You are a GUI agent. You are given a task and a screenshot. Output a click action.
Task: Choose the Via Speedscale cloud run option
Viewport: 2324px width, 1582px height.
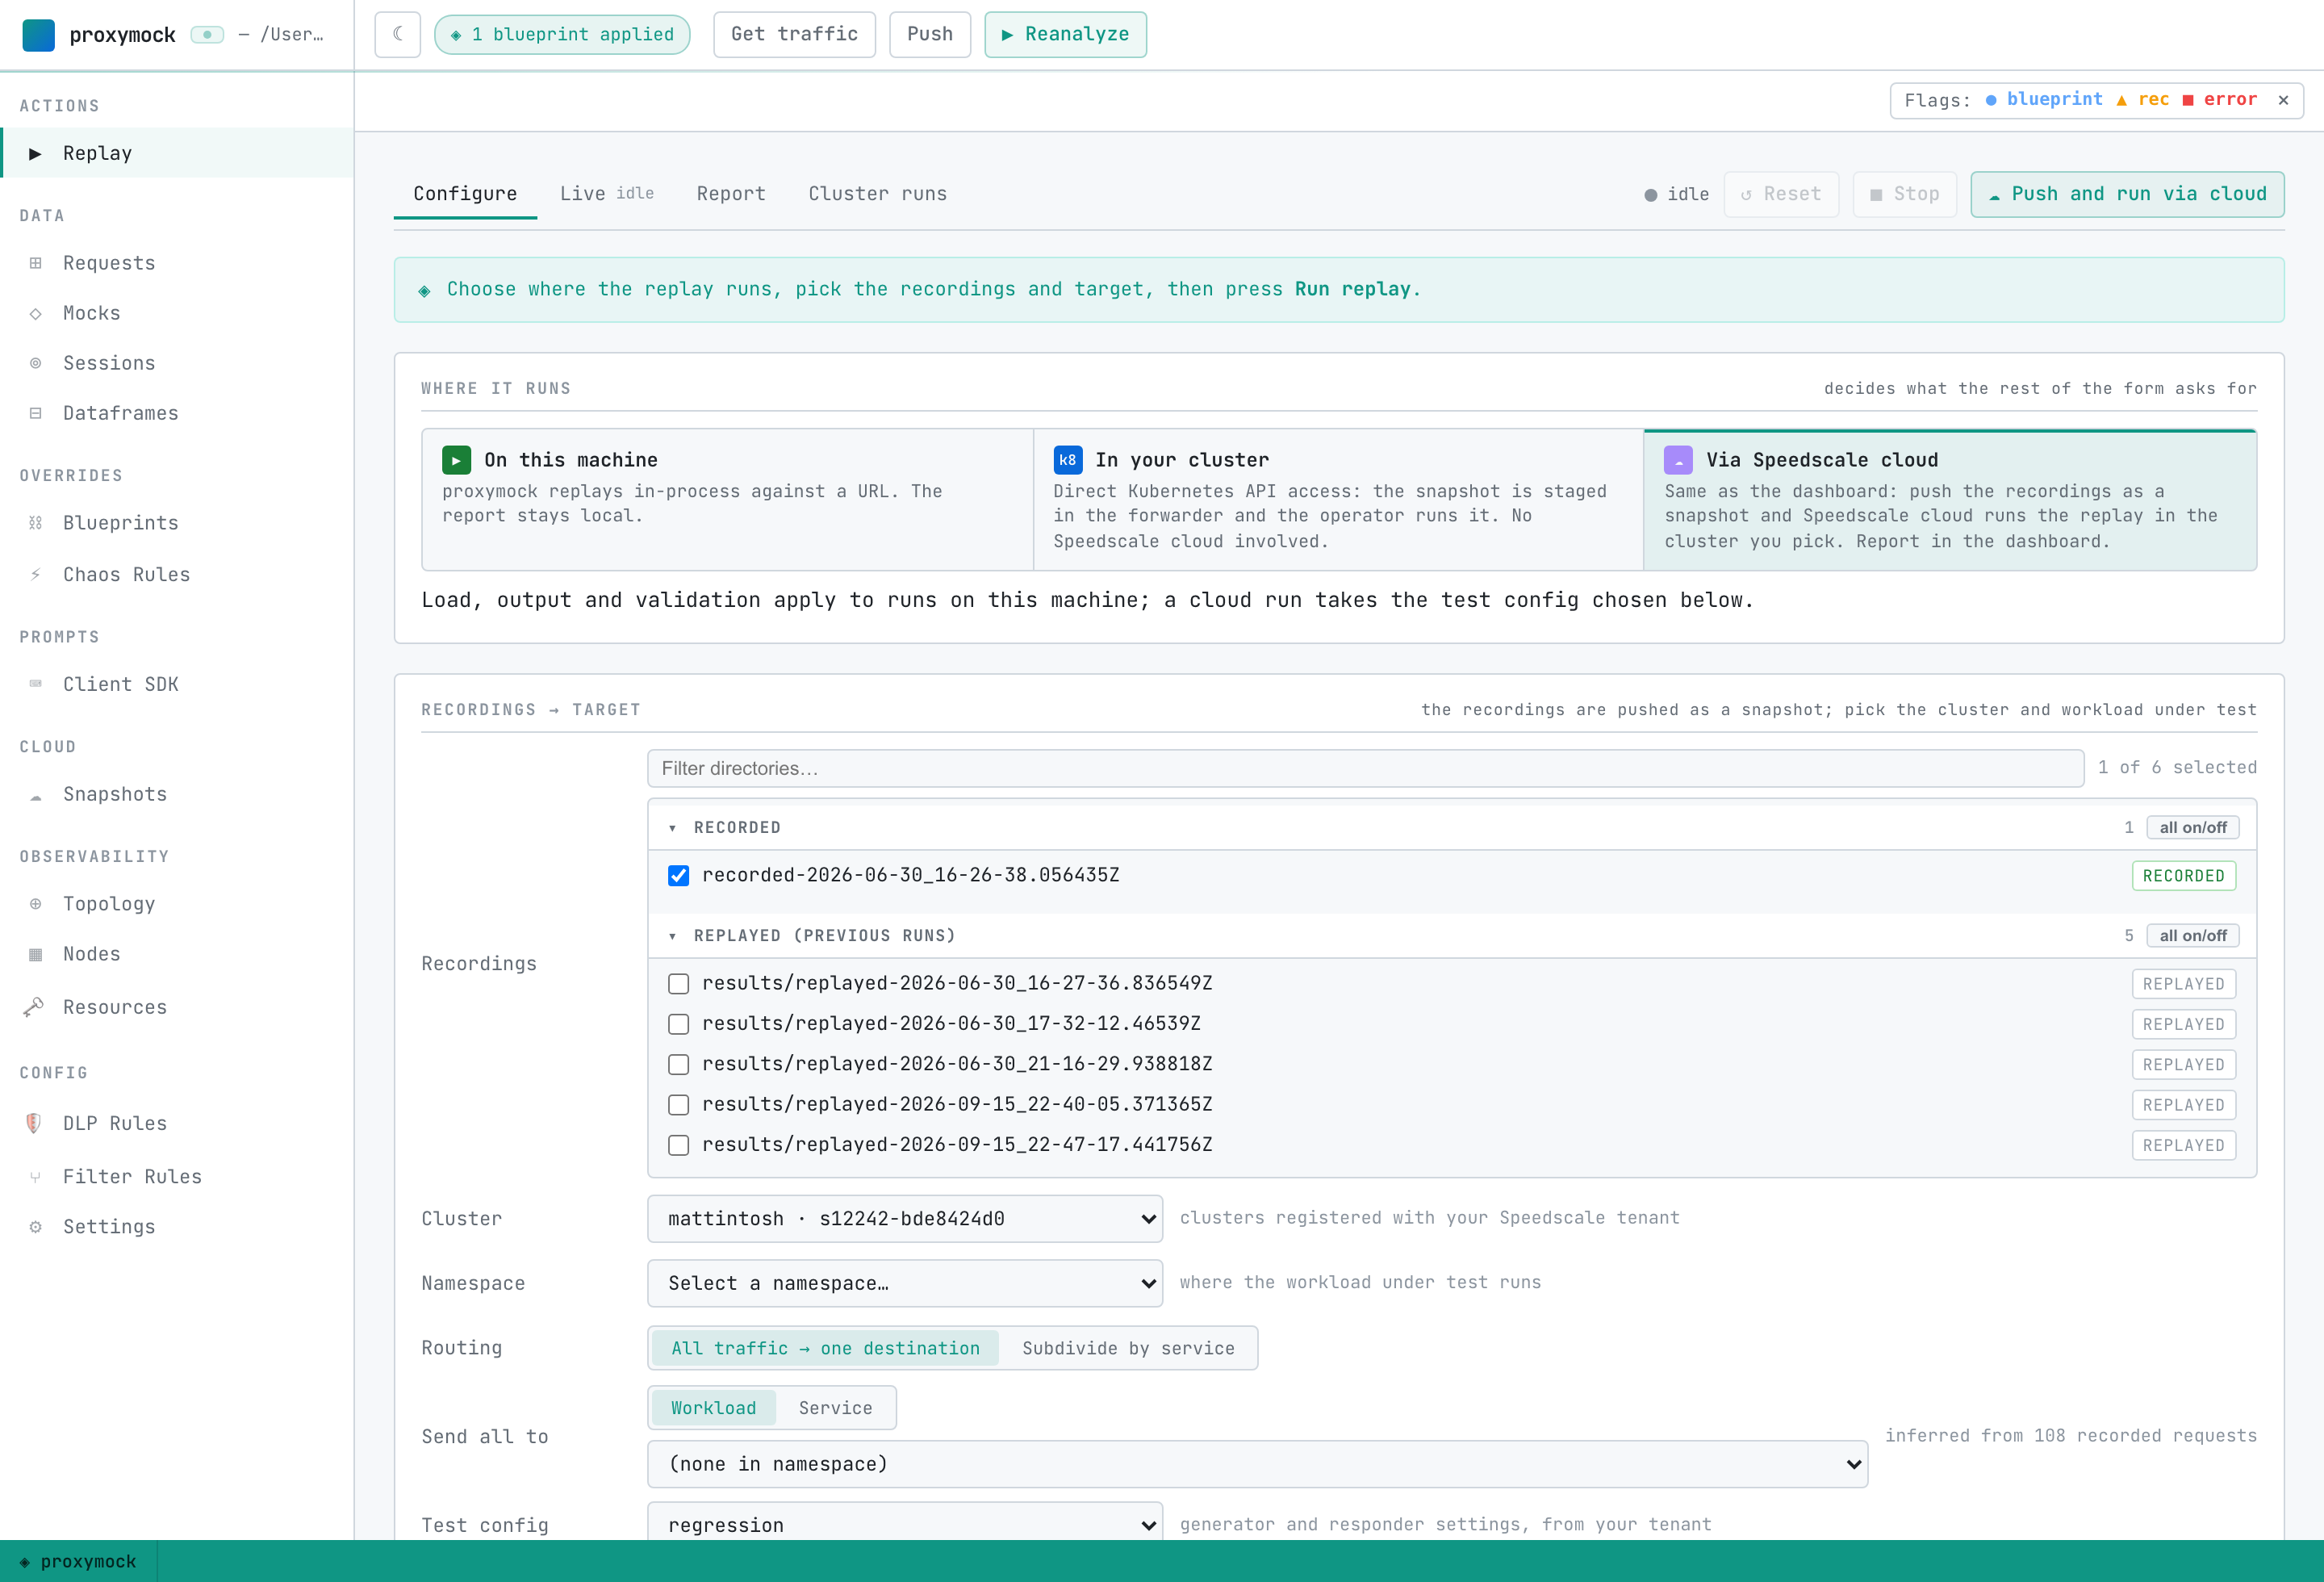point(1950,500)
